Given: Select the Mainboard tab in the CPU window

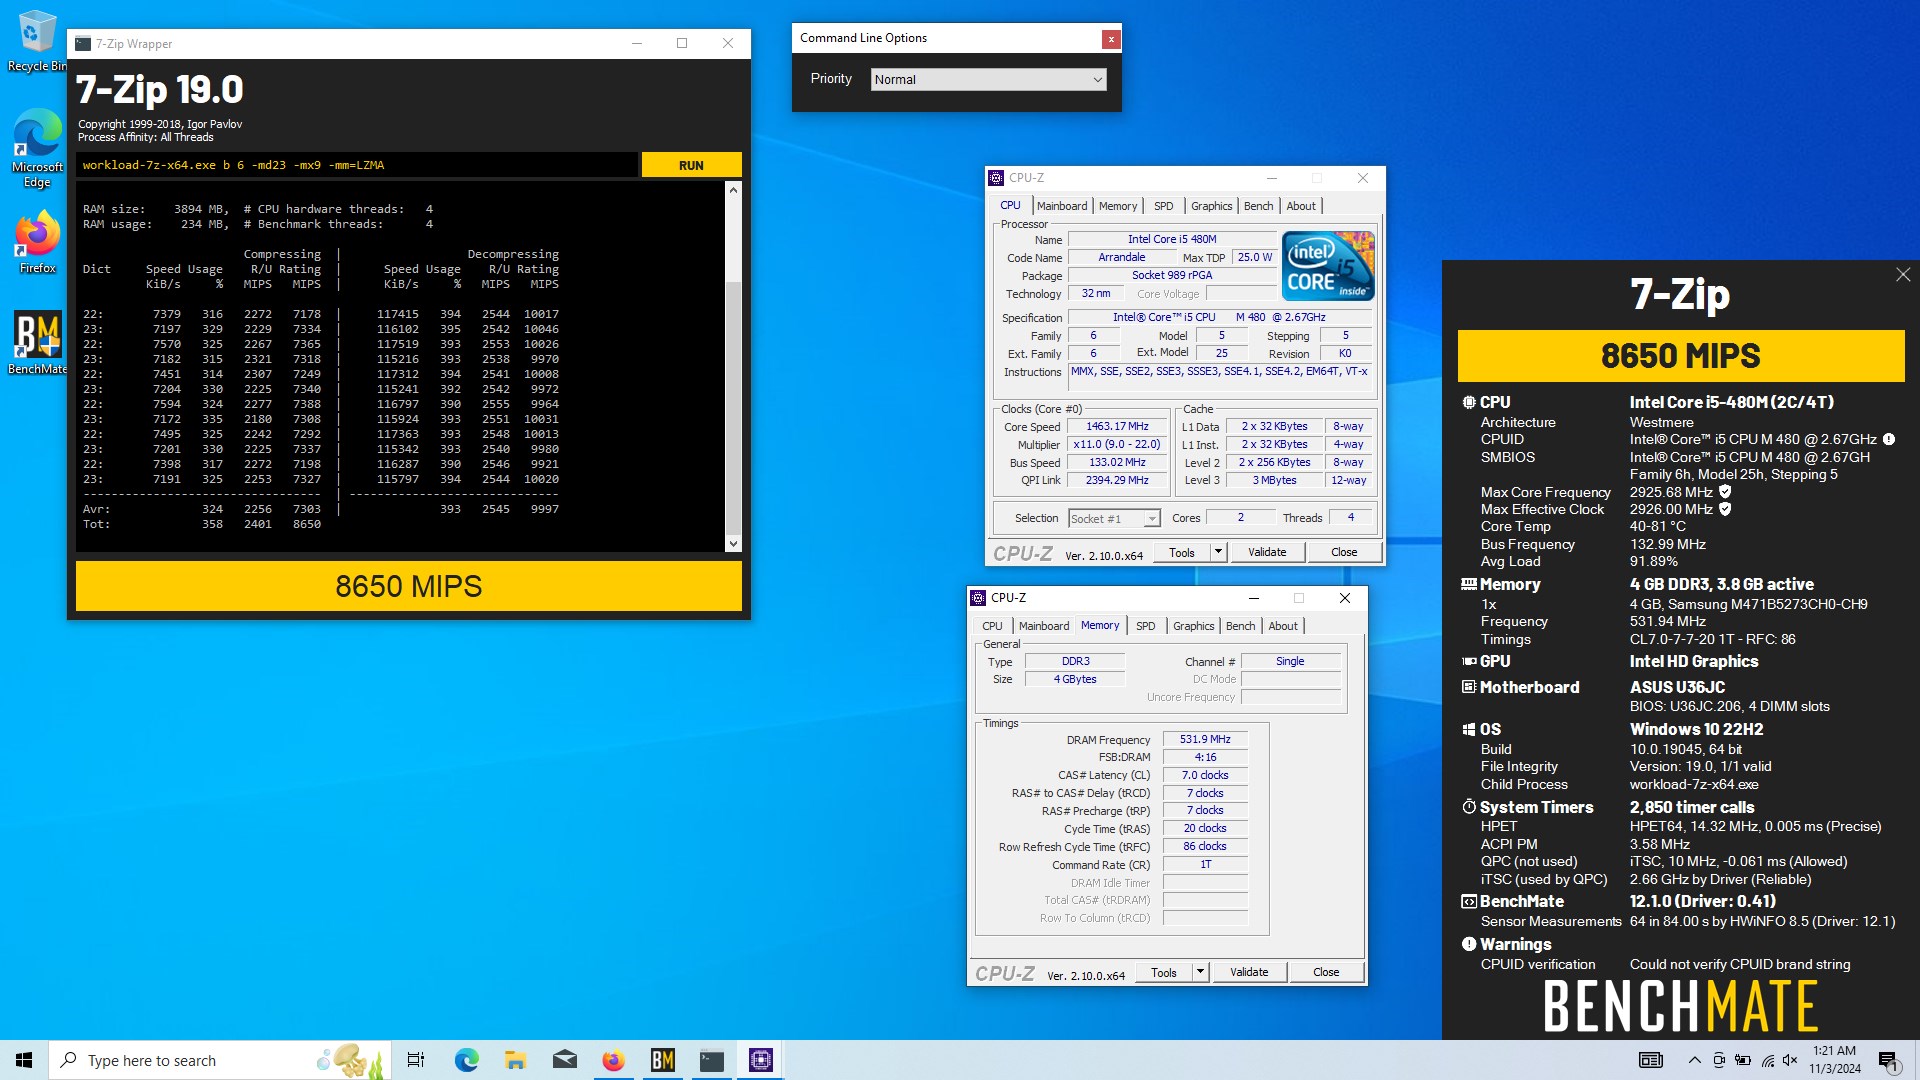Looking at the screenshot, I should click(x=1062, y=206).
